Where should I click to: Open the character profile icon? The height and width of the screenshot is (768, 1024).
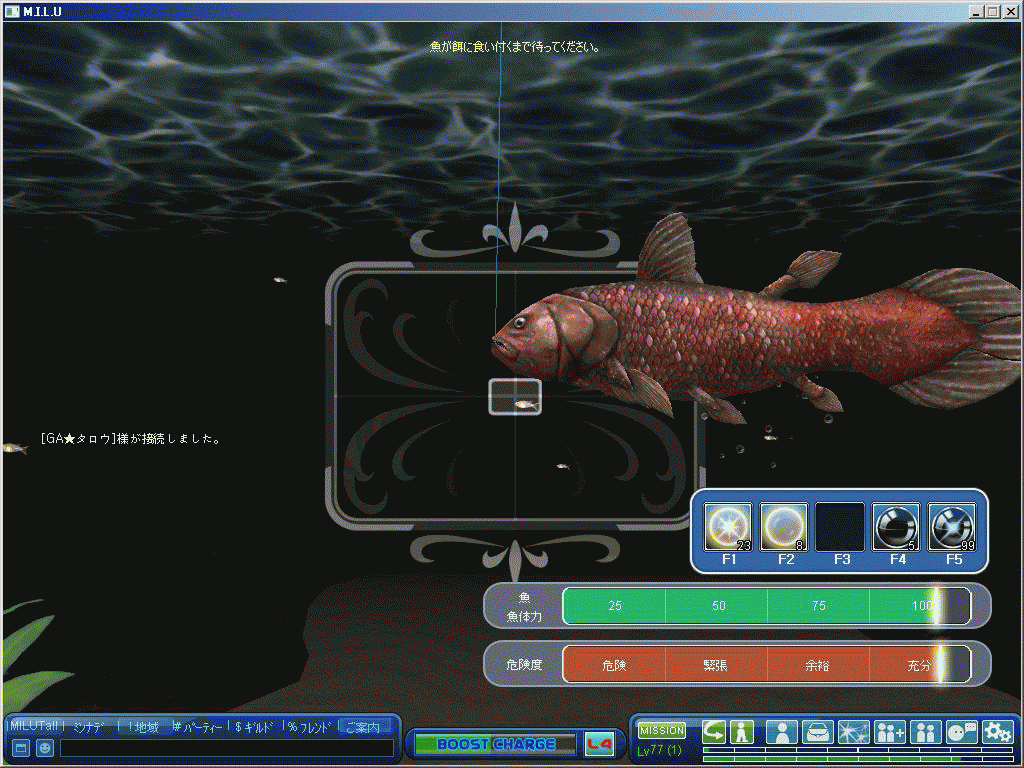pyautogui.click(x=782, y=732)
